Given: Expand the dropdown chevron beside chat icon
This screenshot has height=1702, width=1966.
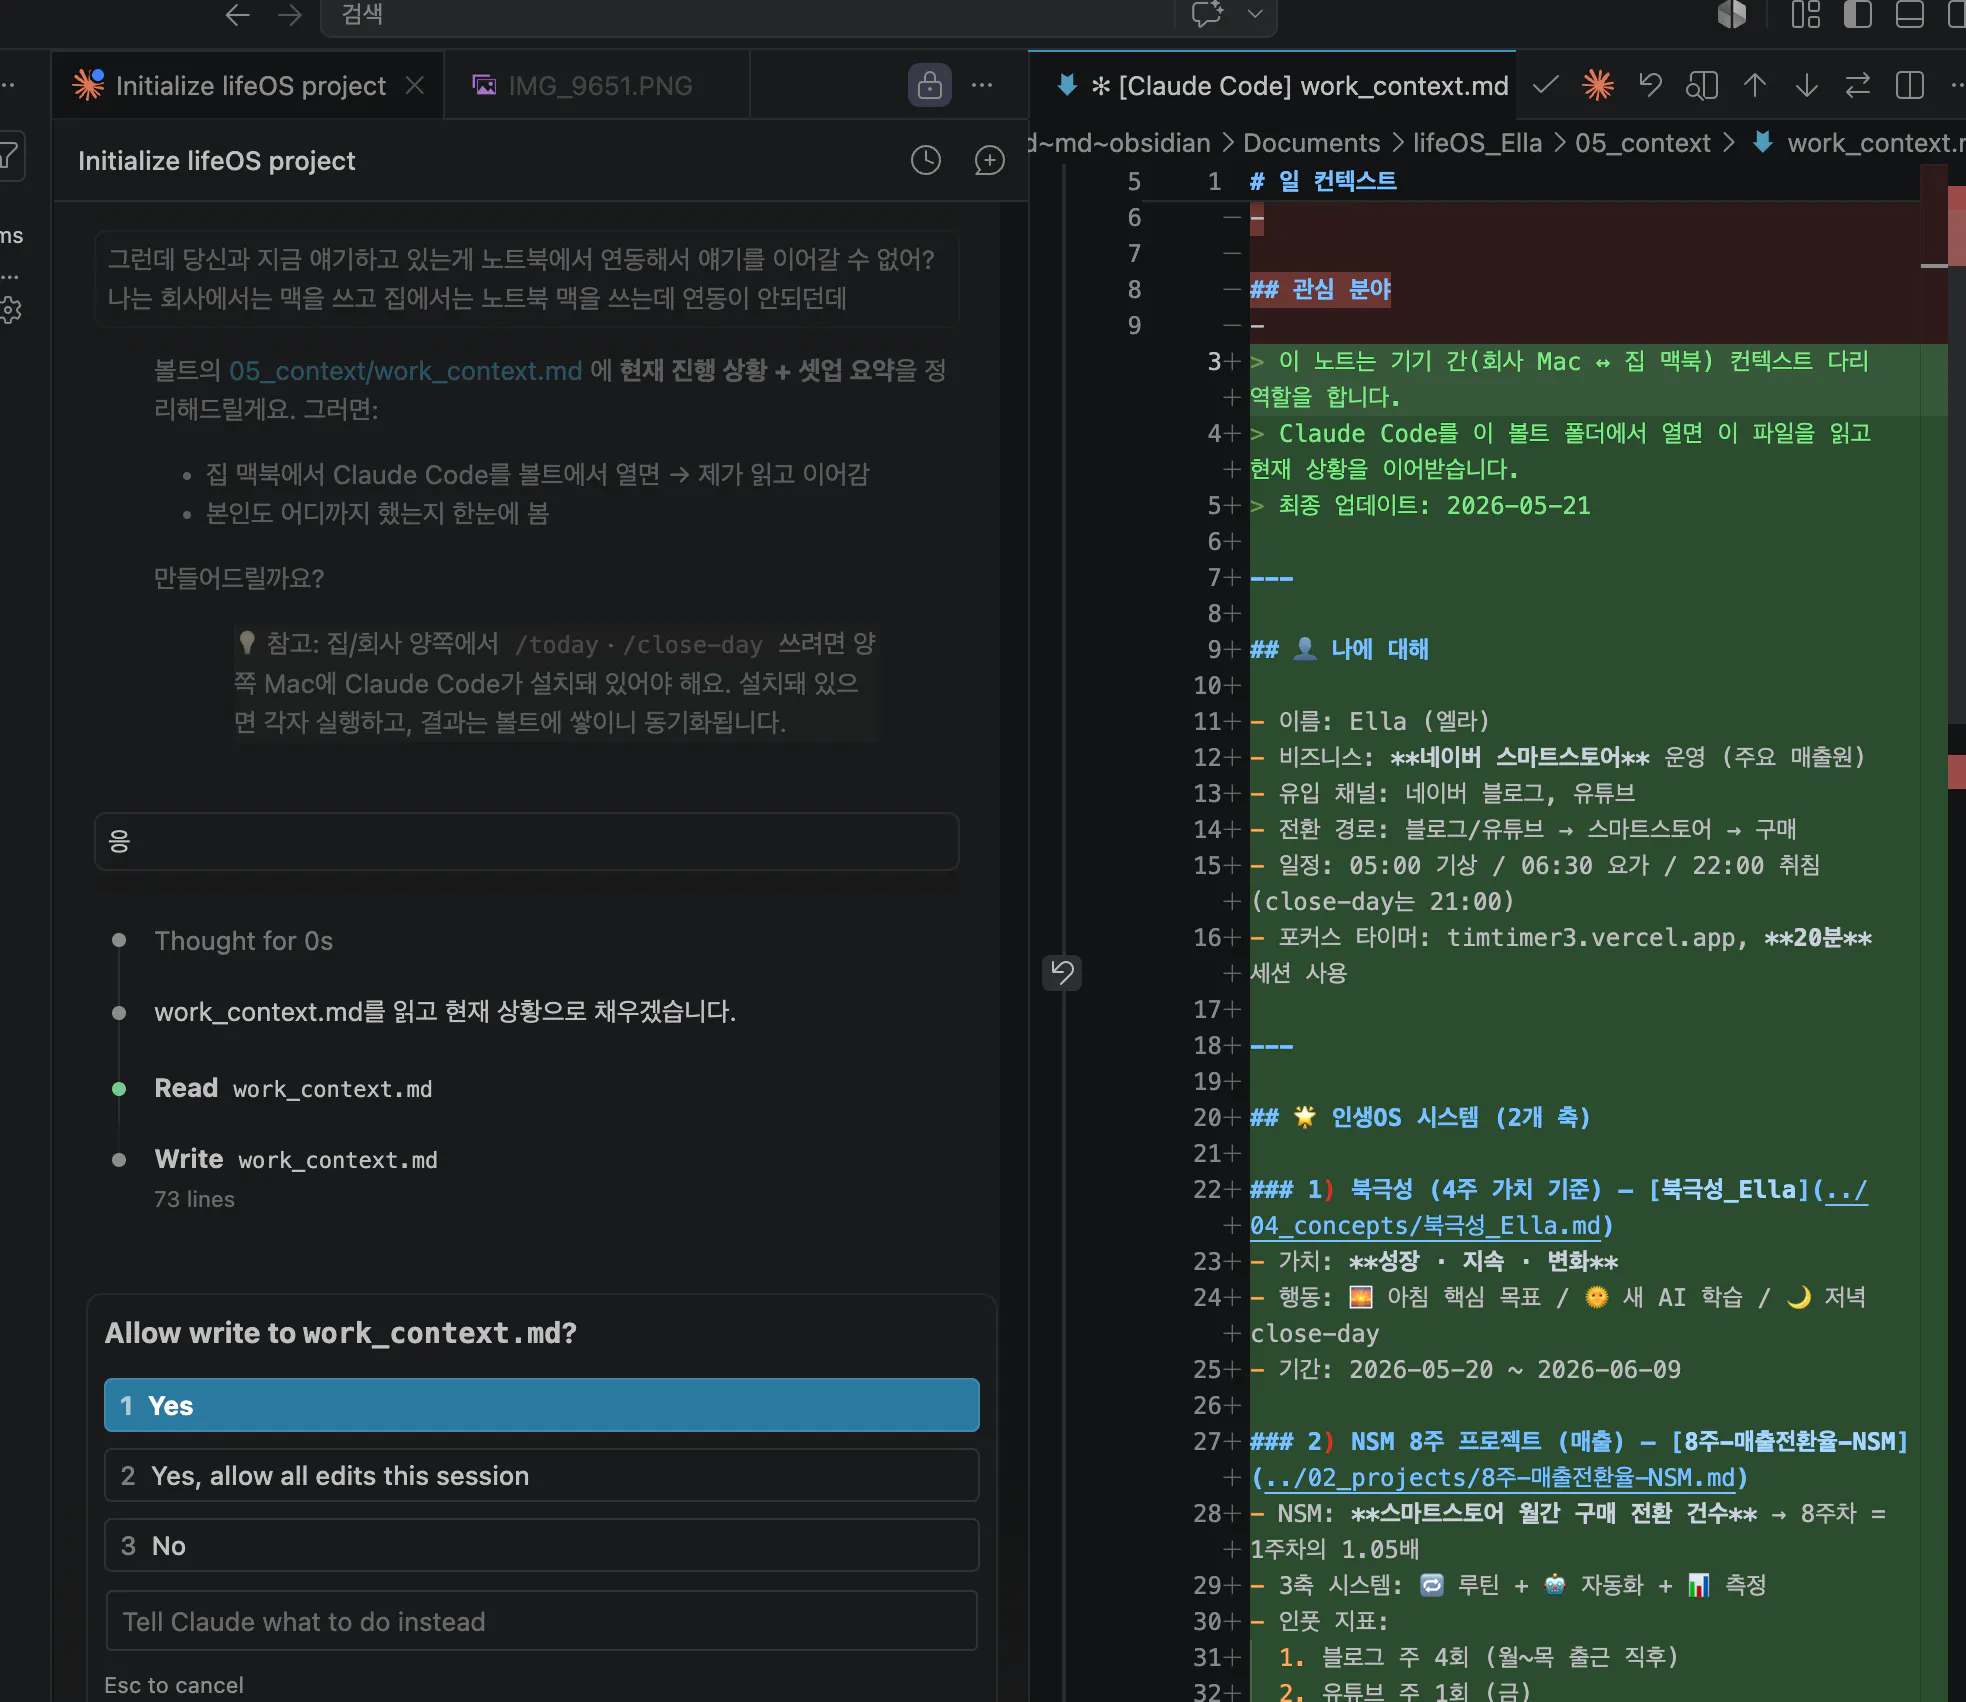Looking at the screenshot, I should click(1255, 14).
